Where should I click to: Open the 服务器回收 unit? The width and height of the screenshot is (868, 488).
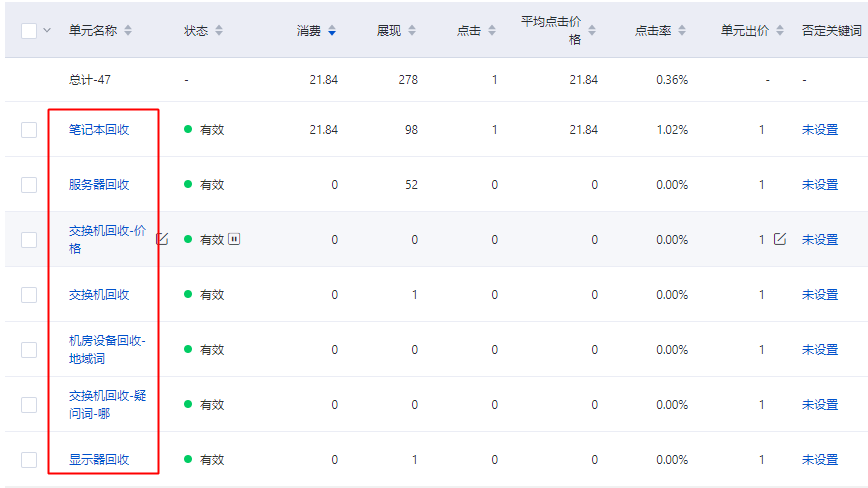click(x=99, y=185)
